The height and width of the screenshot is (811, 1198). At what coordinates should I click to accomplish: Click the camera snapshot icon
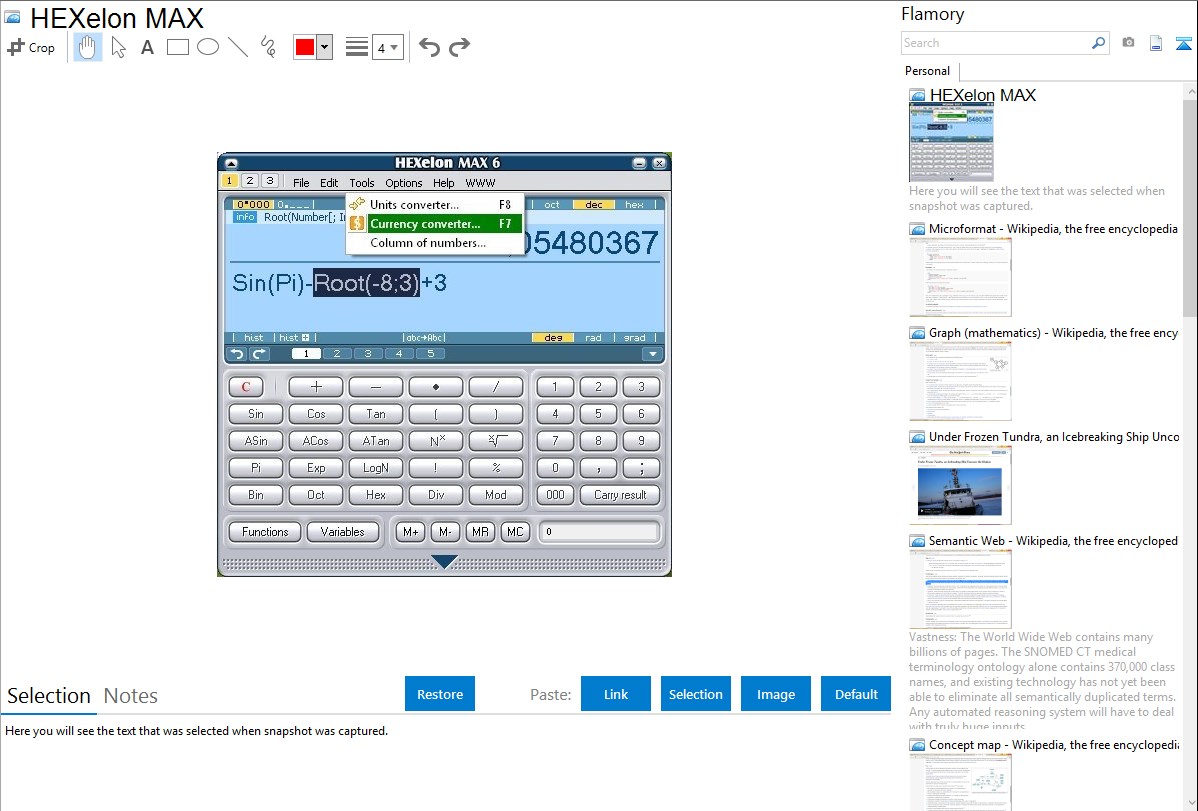coord(1128,43)
